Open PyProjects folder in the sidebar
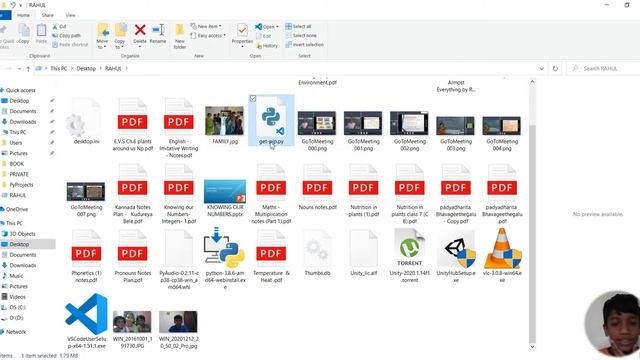The image size is (640, 360). click(21, 185)
